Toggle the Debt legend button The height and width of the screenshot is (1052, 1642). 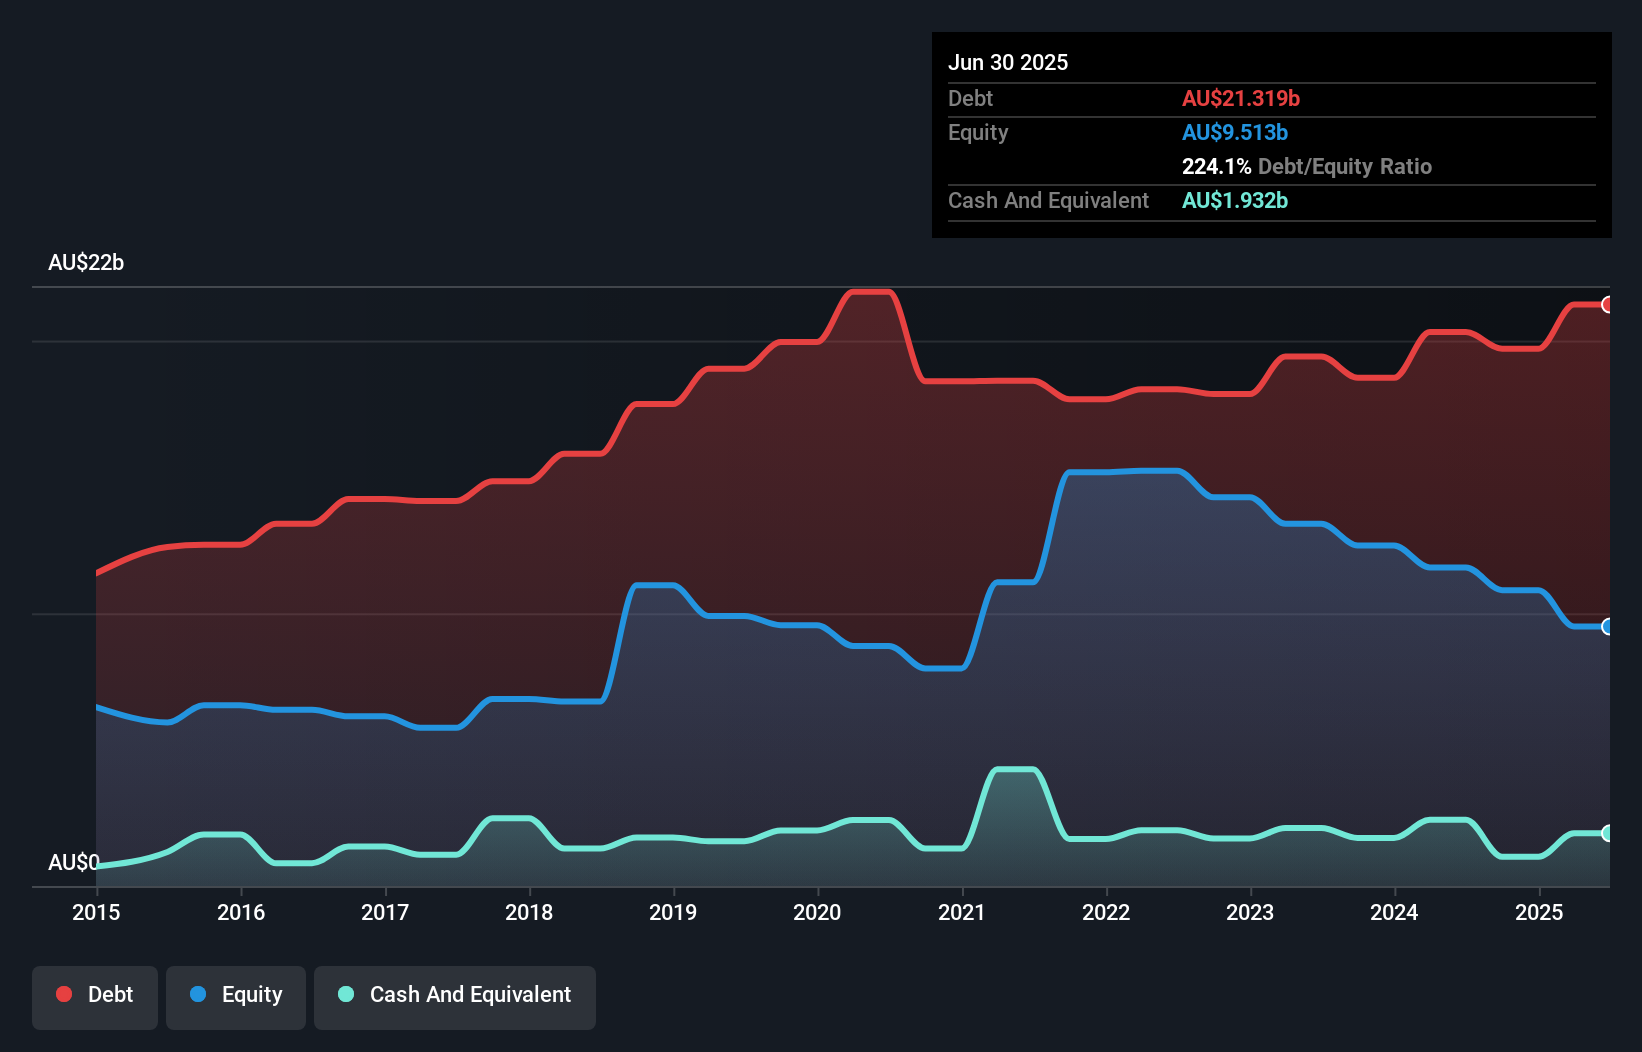(95, 997)
